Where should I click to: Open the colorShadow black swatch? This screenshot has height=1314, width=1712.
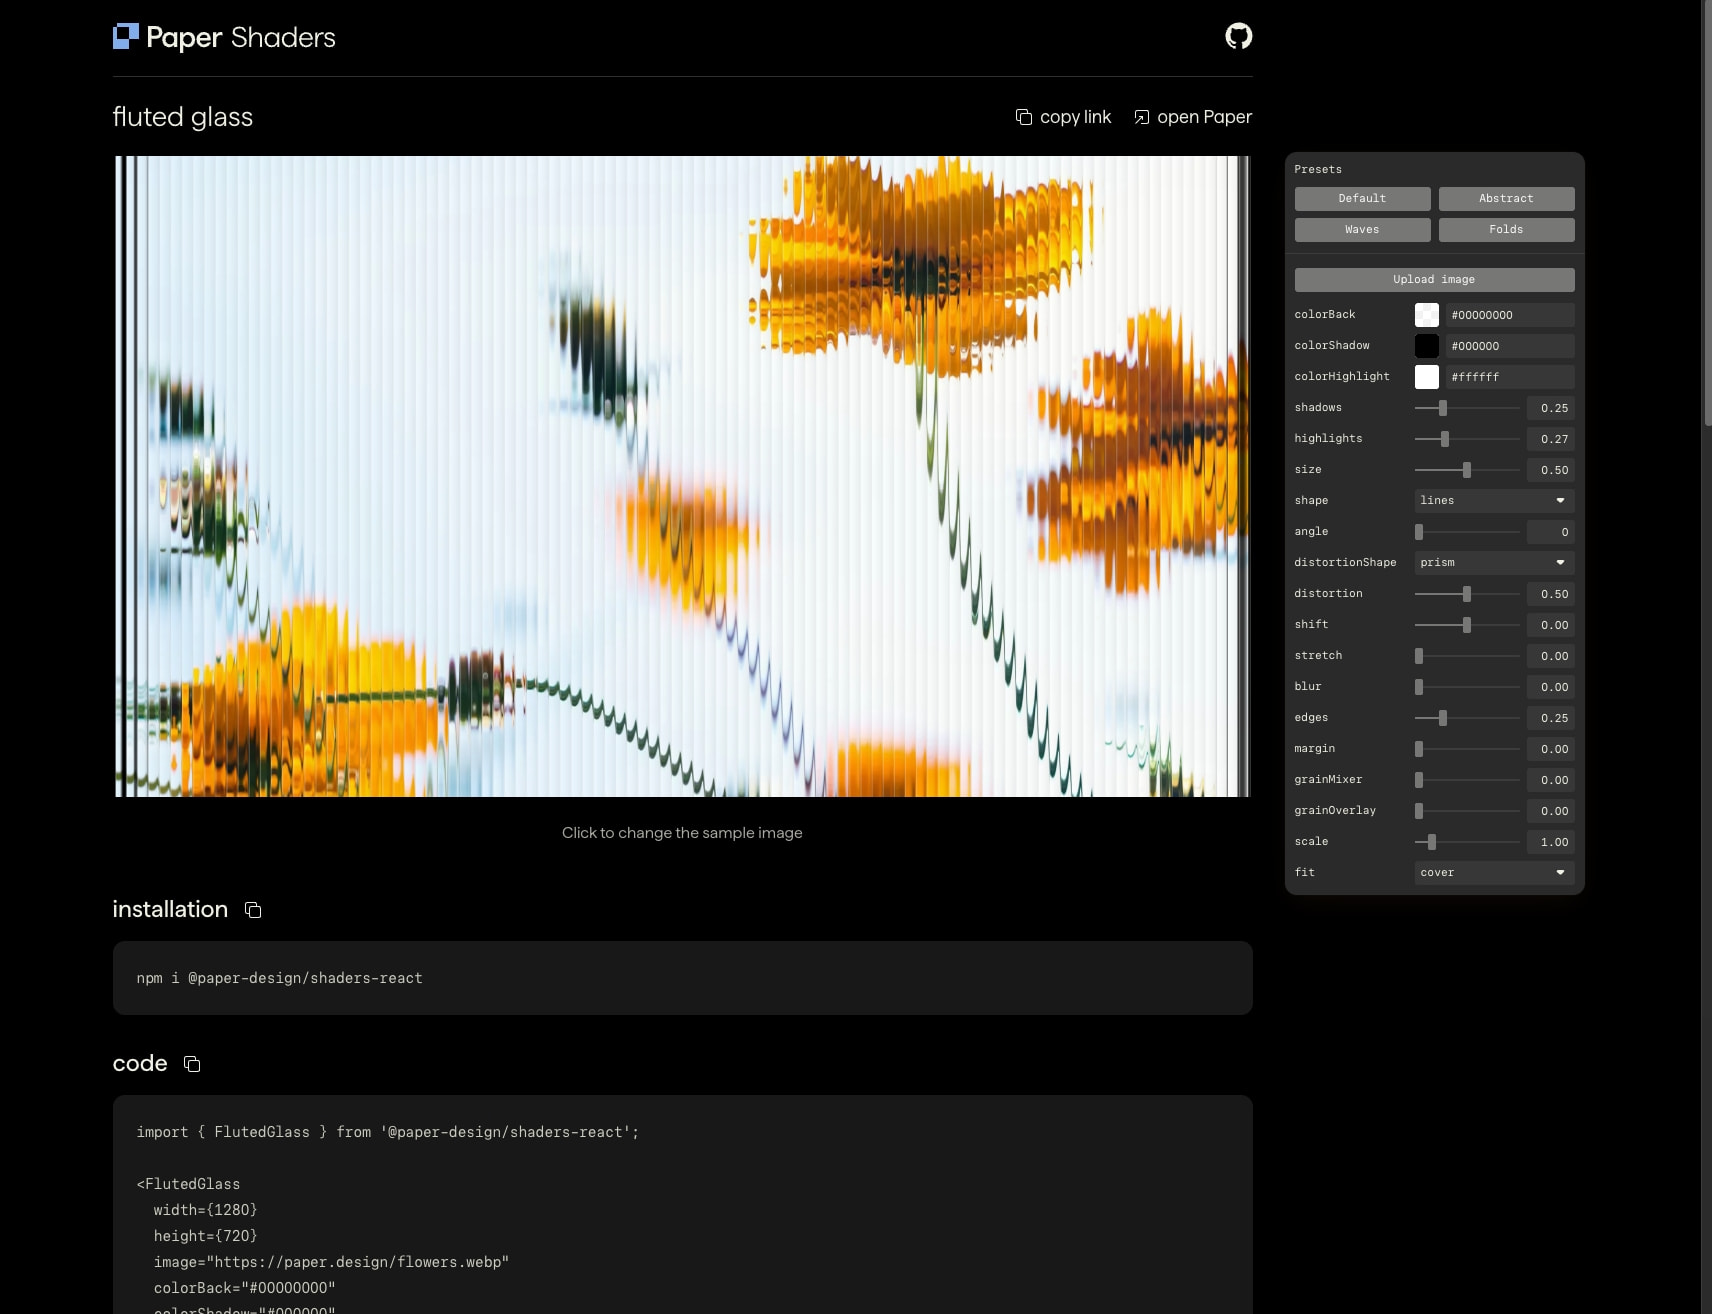[x=1427, y=346]
